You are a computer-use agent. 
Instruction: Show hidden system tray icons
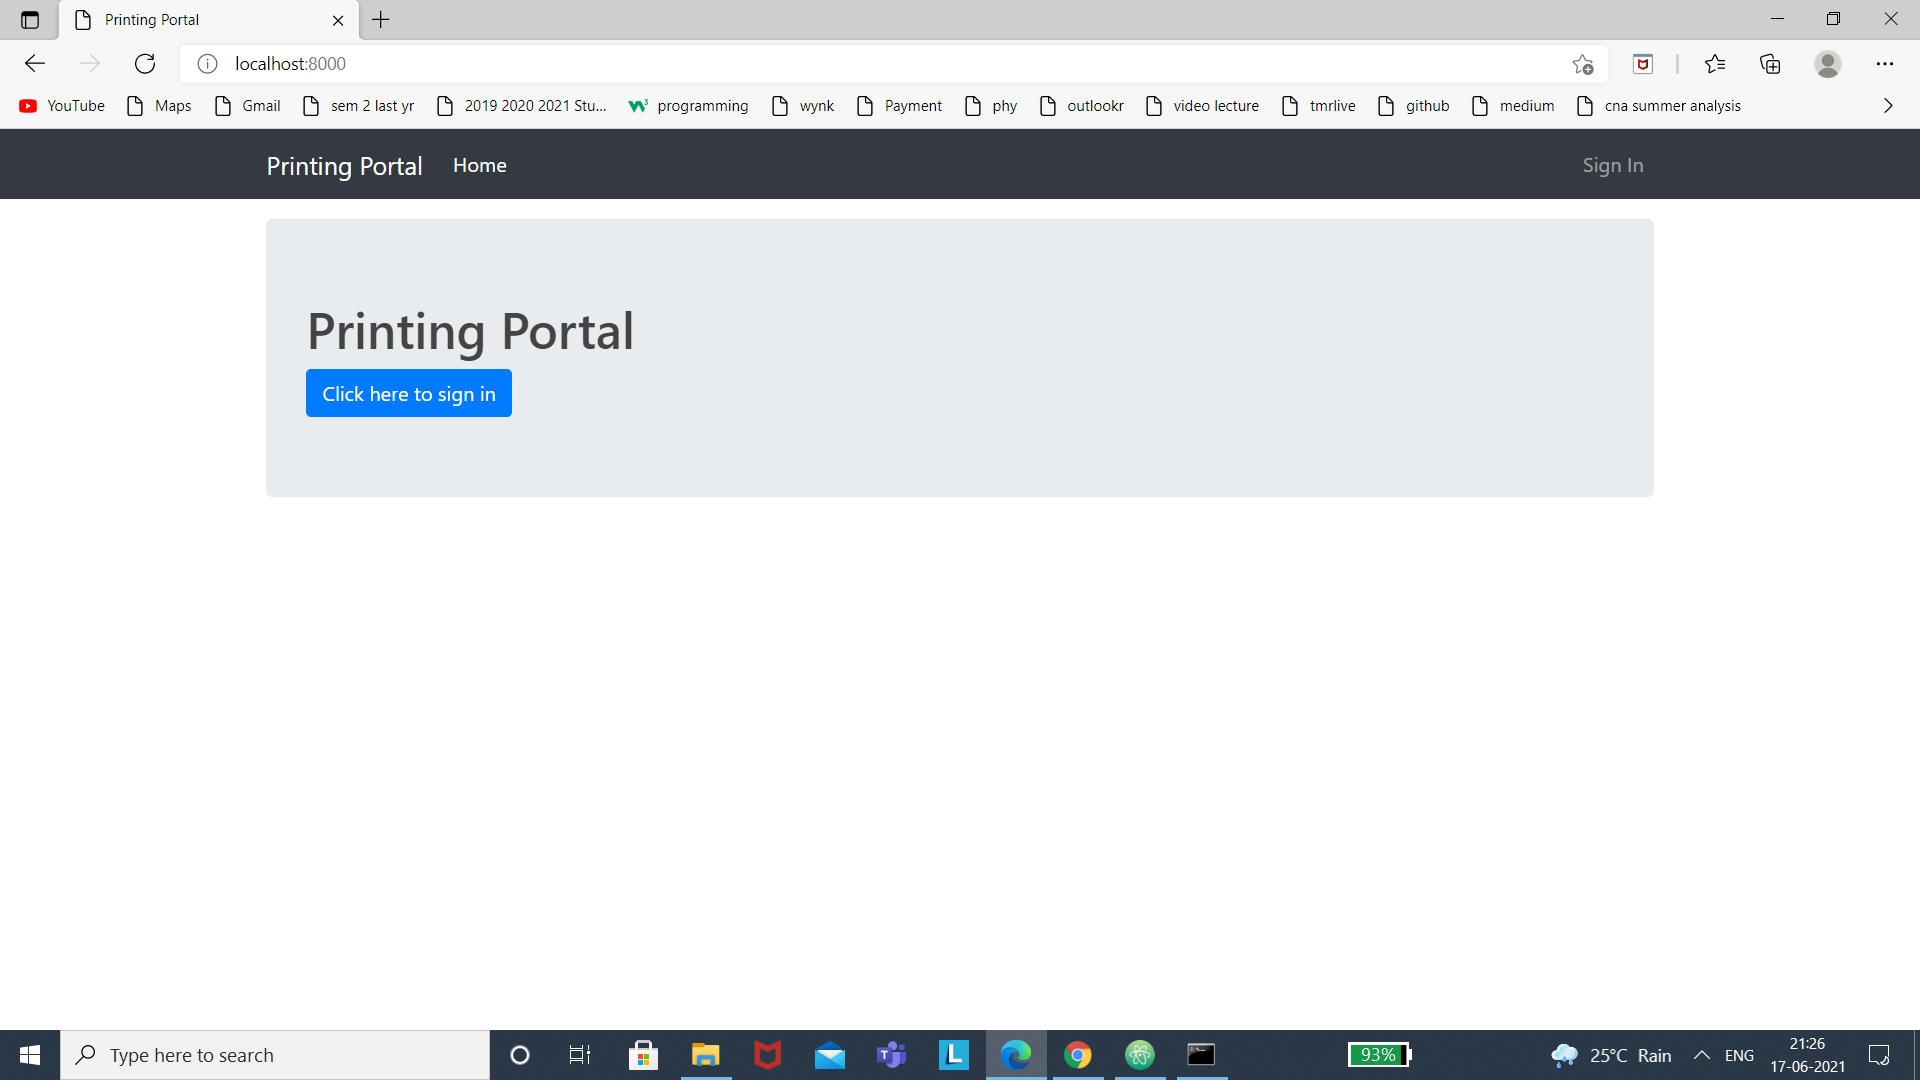point(1703,1054)
